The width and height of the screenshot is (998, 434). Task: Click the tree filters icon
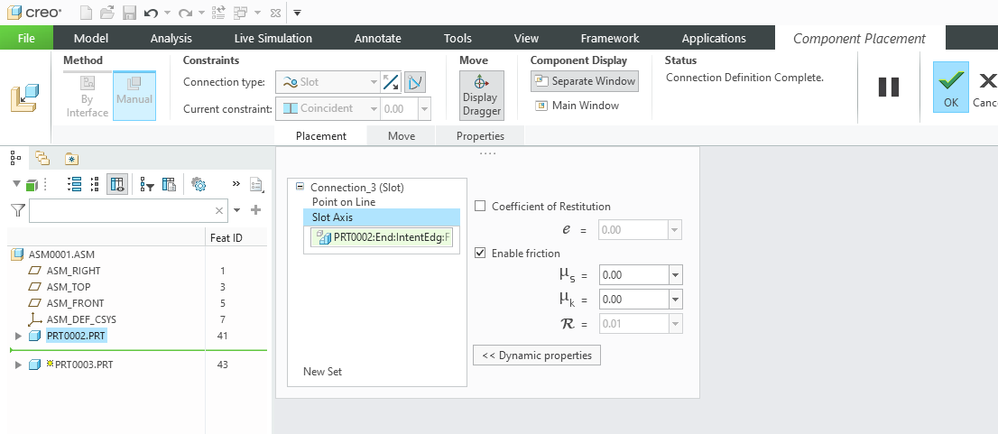pyautogui.click(x=147, y=185)
